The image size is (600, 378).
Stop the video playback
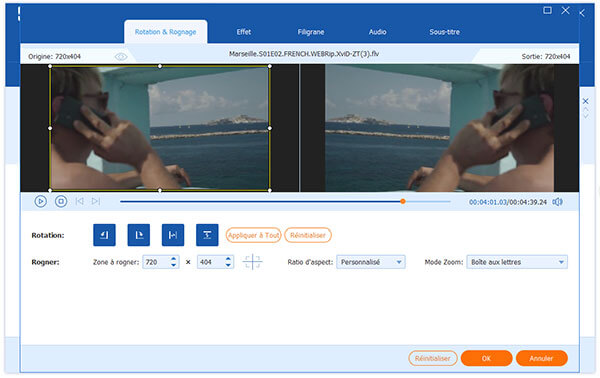click(61, 201)
